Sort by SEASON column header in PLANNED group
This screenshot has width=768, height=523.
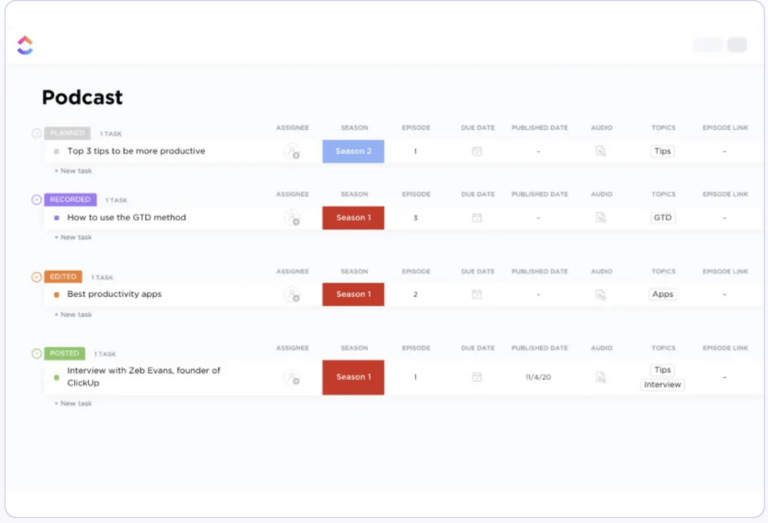(x=354, y=128)
